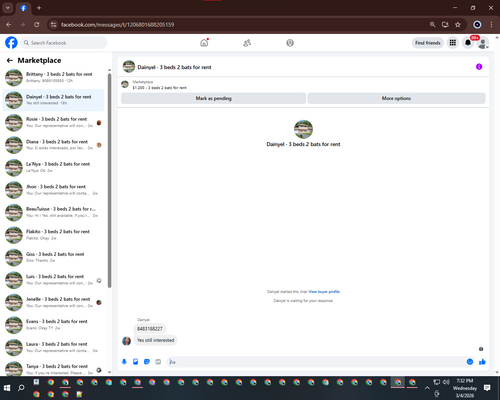Click the zoom magnifier icon in the address bar
This screenshot has height=400, width=500.
[432, 25]
